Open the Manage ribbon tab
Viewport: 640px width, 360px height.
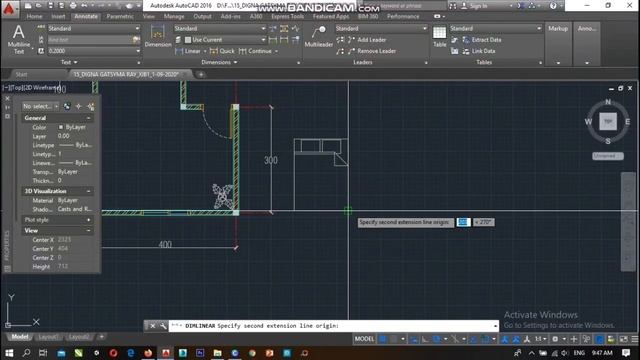(x=174, y=16)
